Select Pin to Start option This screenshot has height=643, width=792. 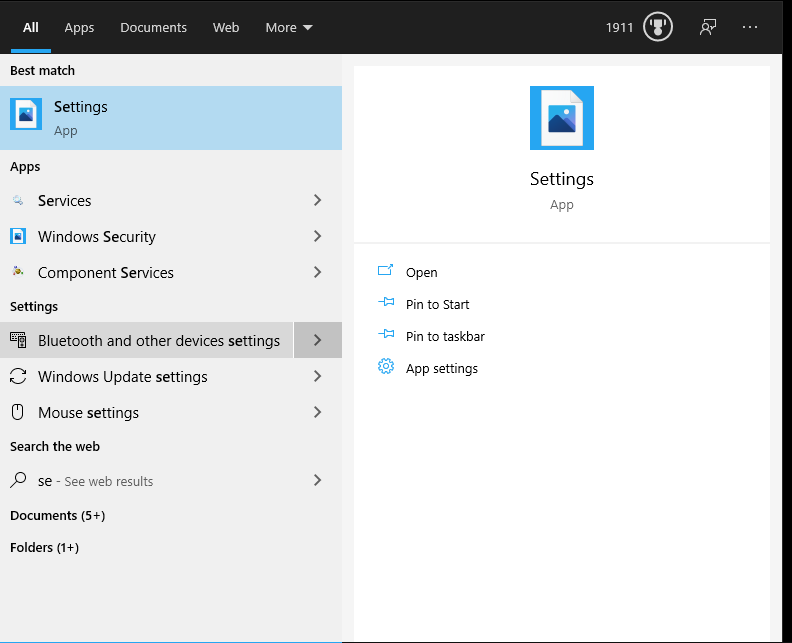point(437,304)
